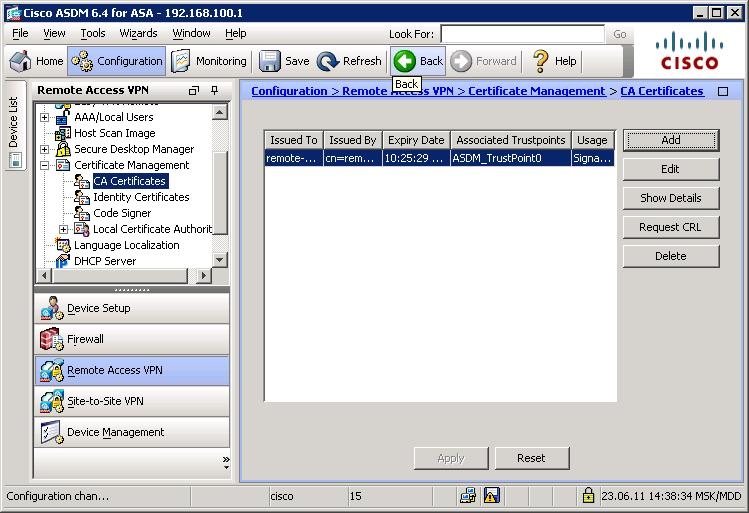
Task: Open the Home view from toolbar
Action: (x=36, y=61)
